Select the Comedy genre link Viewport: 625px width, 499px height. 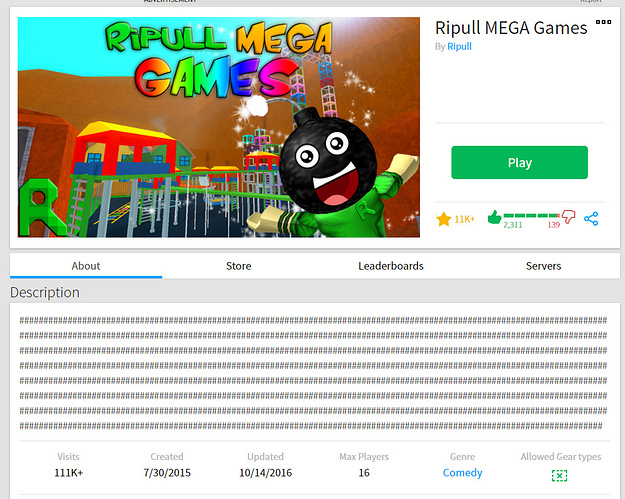click(x=462, y=473)
